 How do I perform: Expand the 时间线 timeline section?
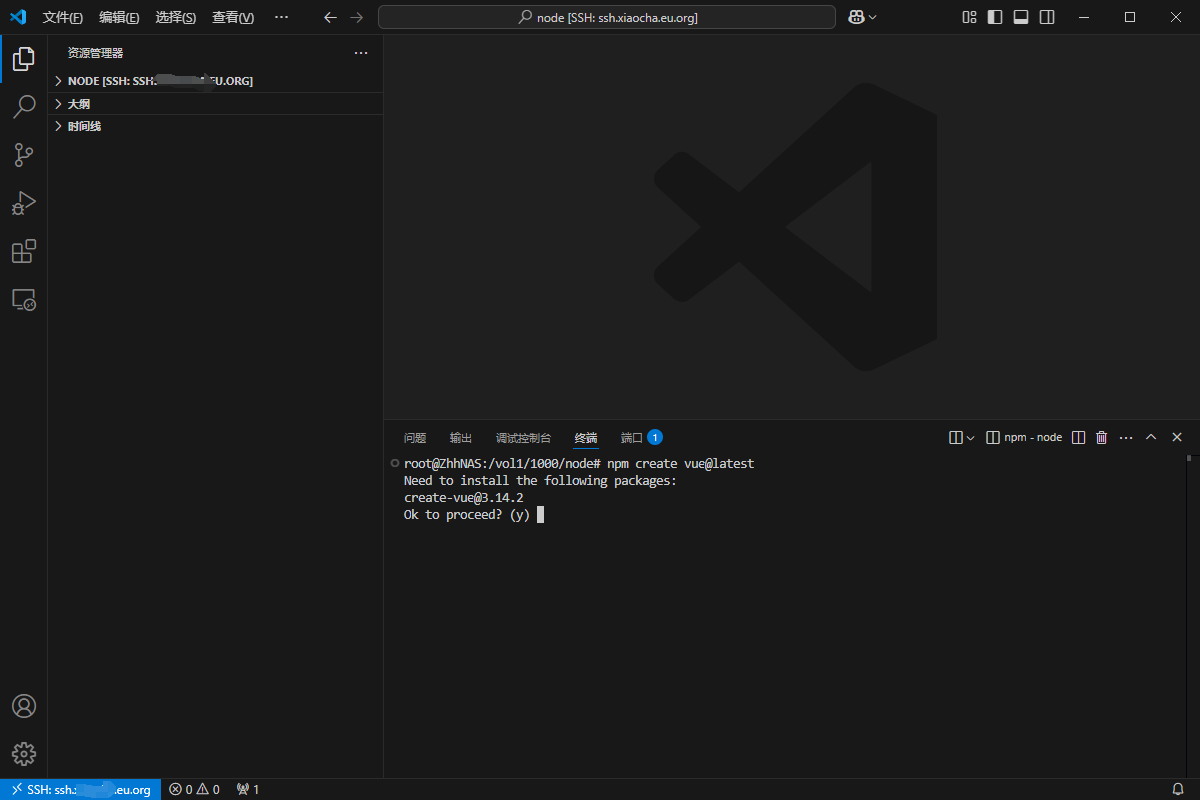coord(84,126)
